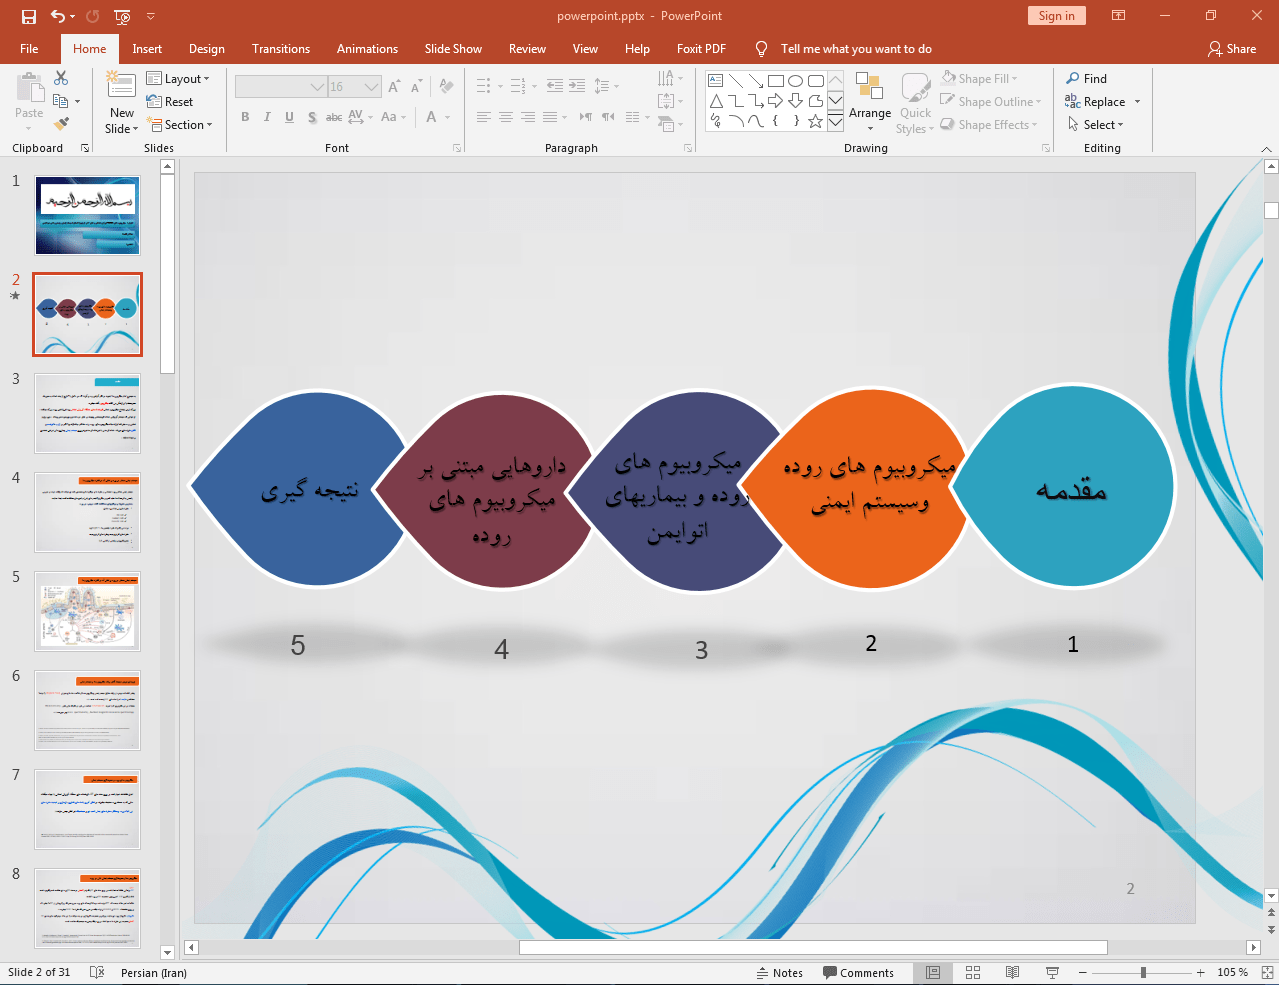Click the zoom level 105 % text
Viewport: 1279px width, 985px height.
tap(1233, 973)
